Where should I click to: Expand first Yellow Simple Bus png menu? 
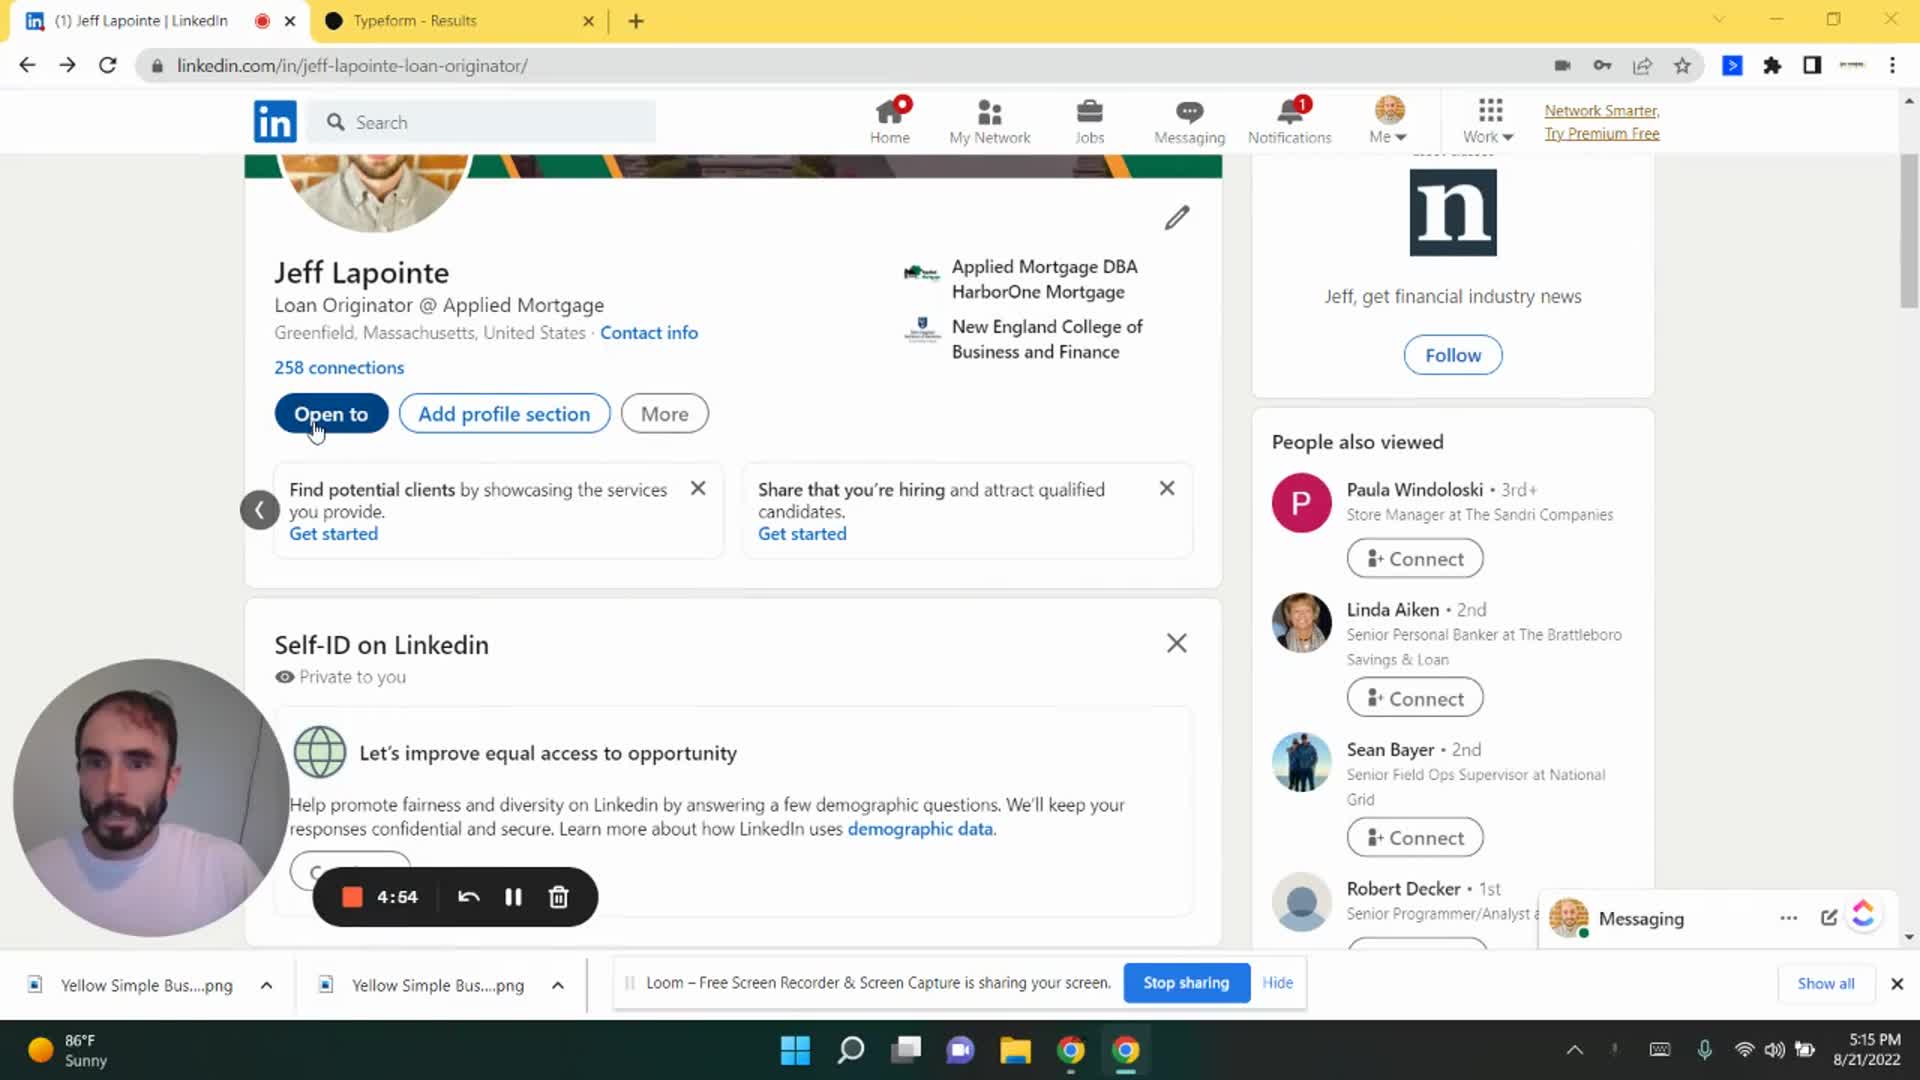coord(266,985)
